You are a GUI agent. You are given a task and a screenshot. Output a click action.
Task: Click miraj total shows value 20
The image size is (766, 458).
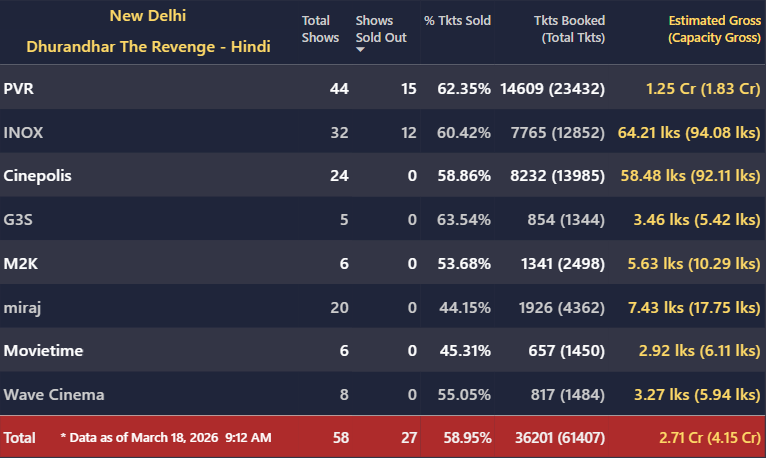(339, 308)
